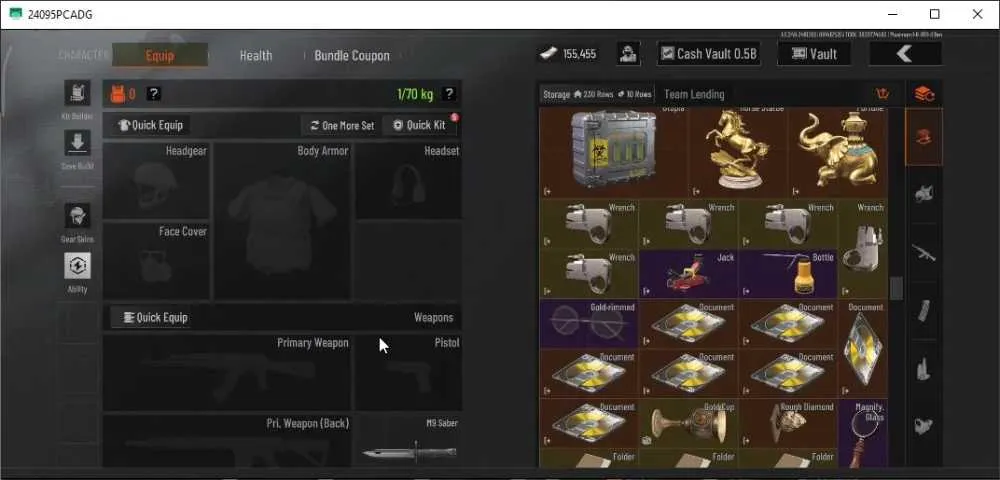1000x480 pixels.
Task: Select the Bottle item in storage
Action: click(788, 274)
